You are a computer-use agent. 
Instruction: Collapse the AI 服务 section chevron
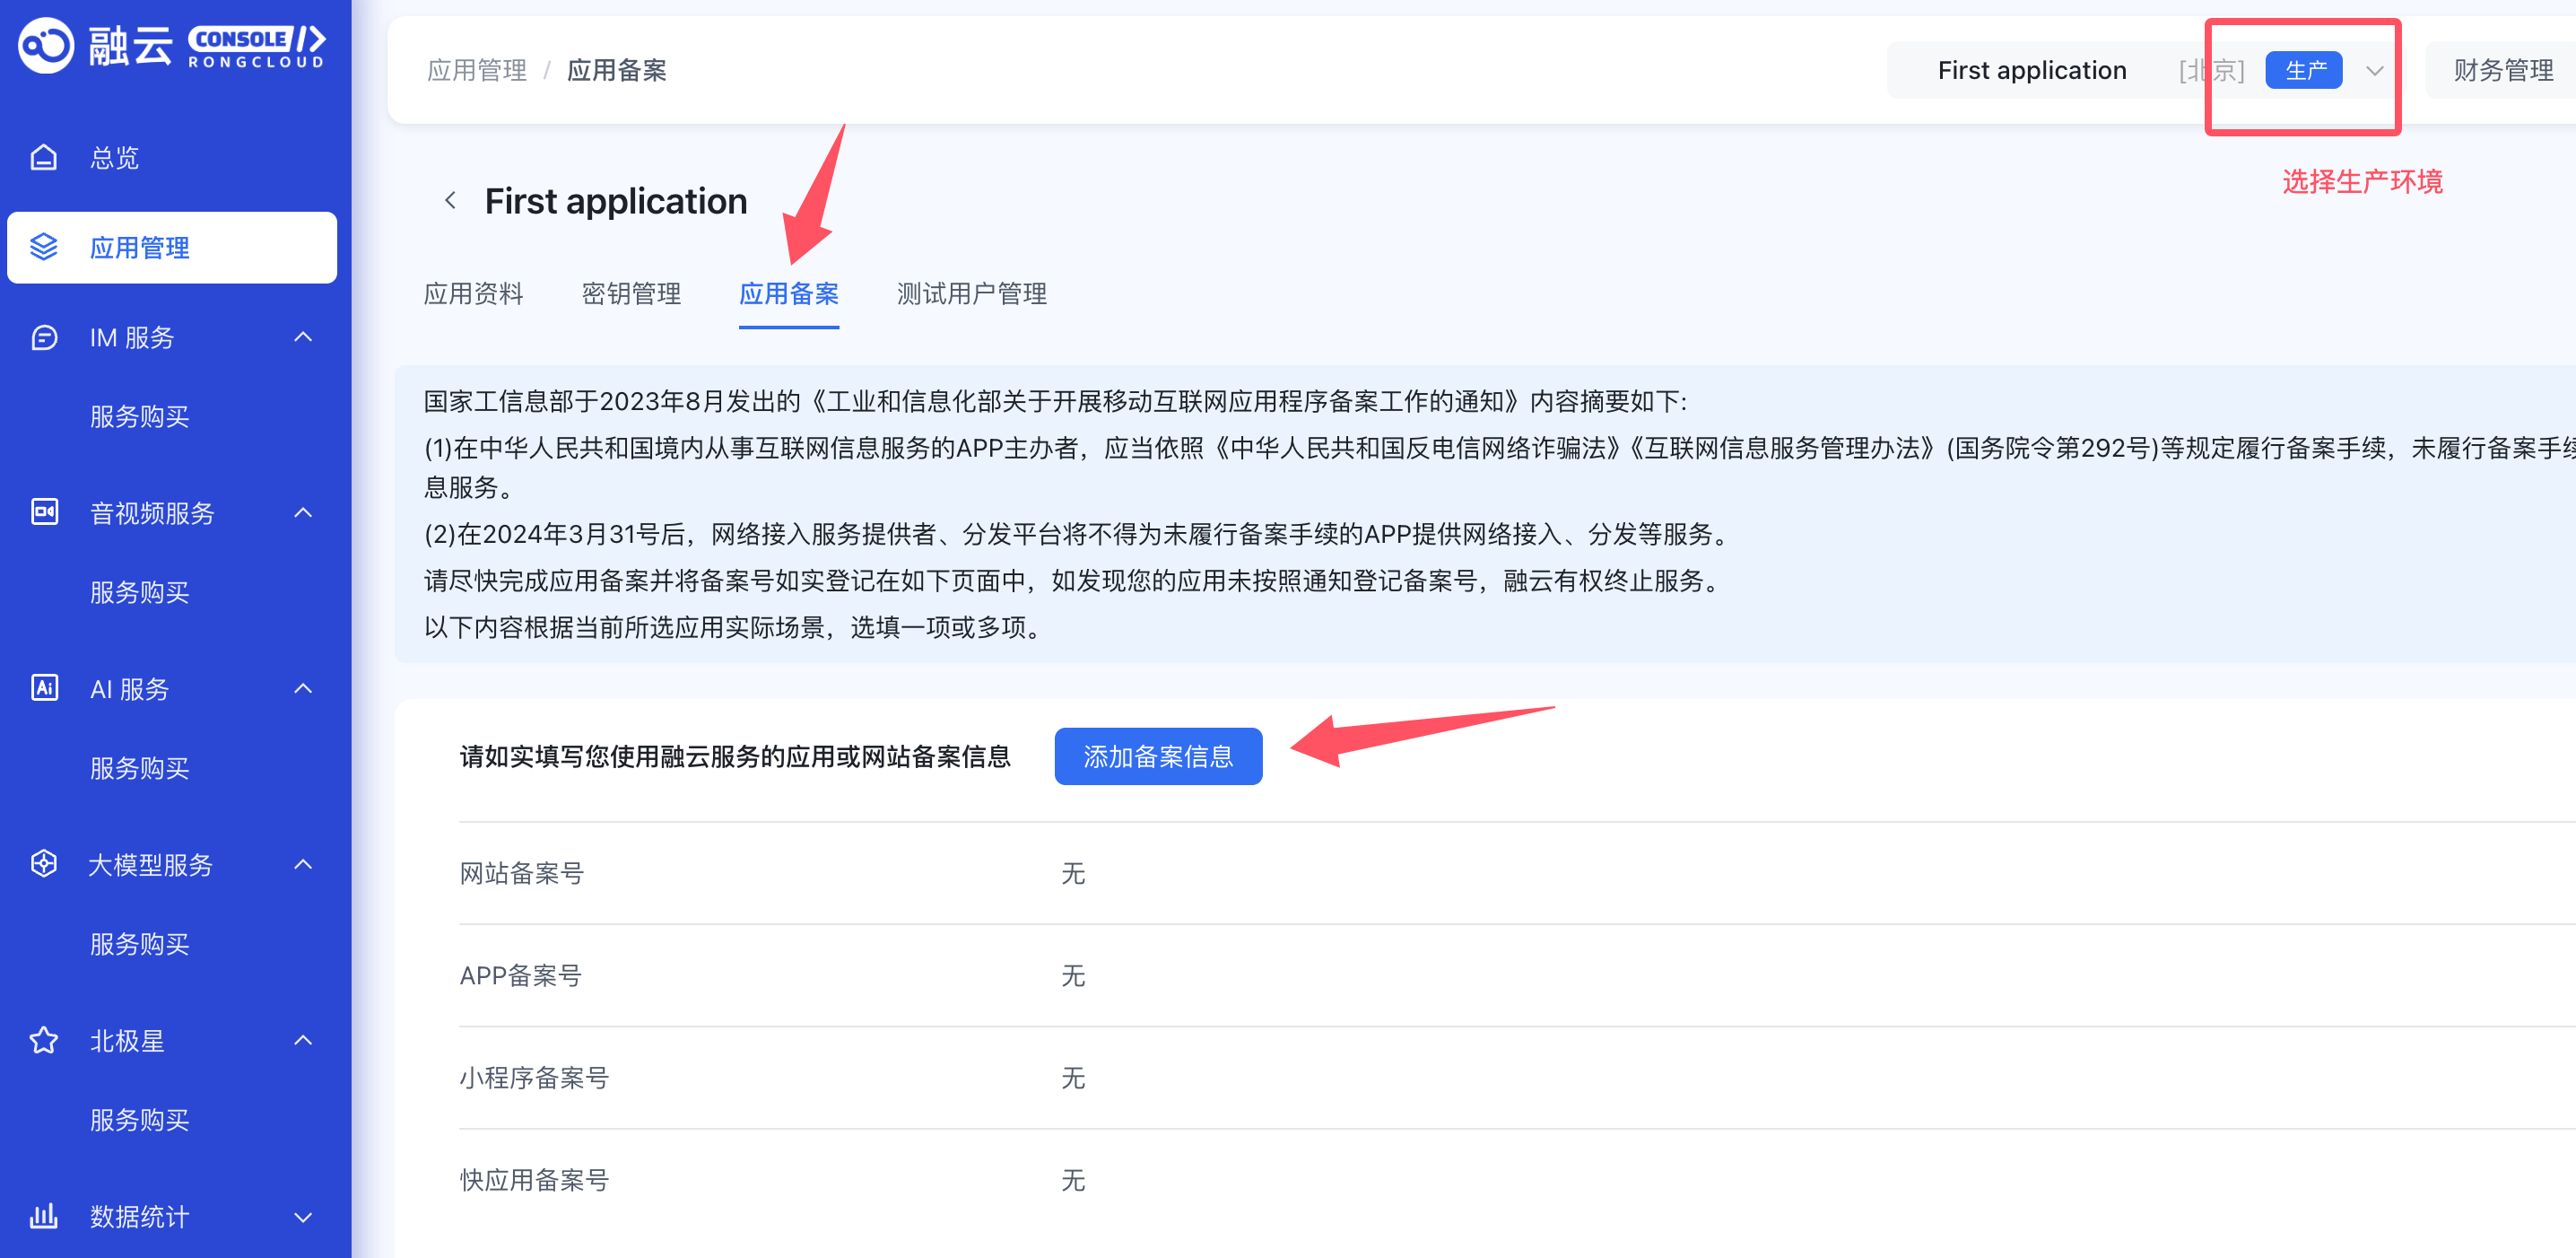pos(303,688)
